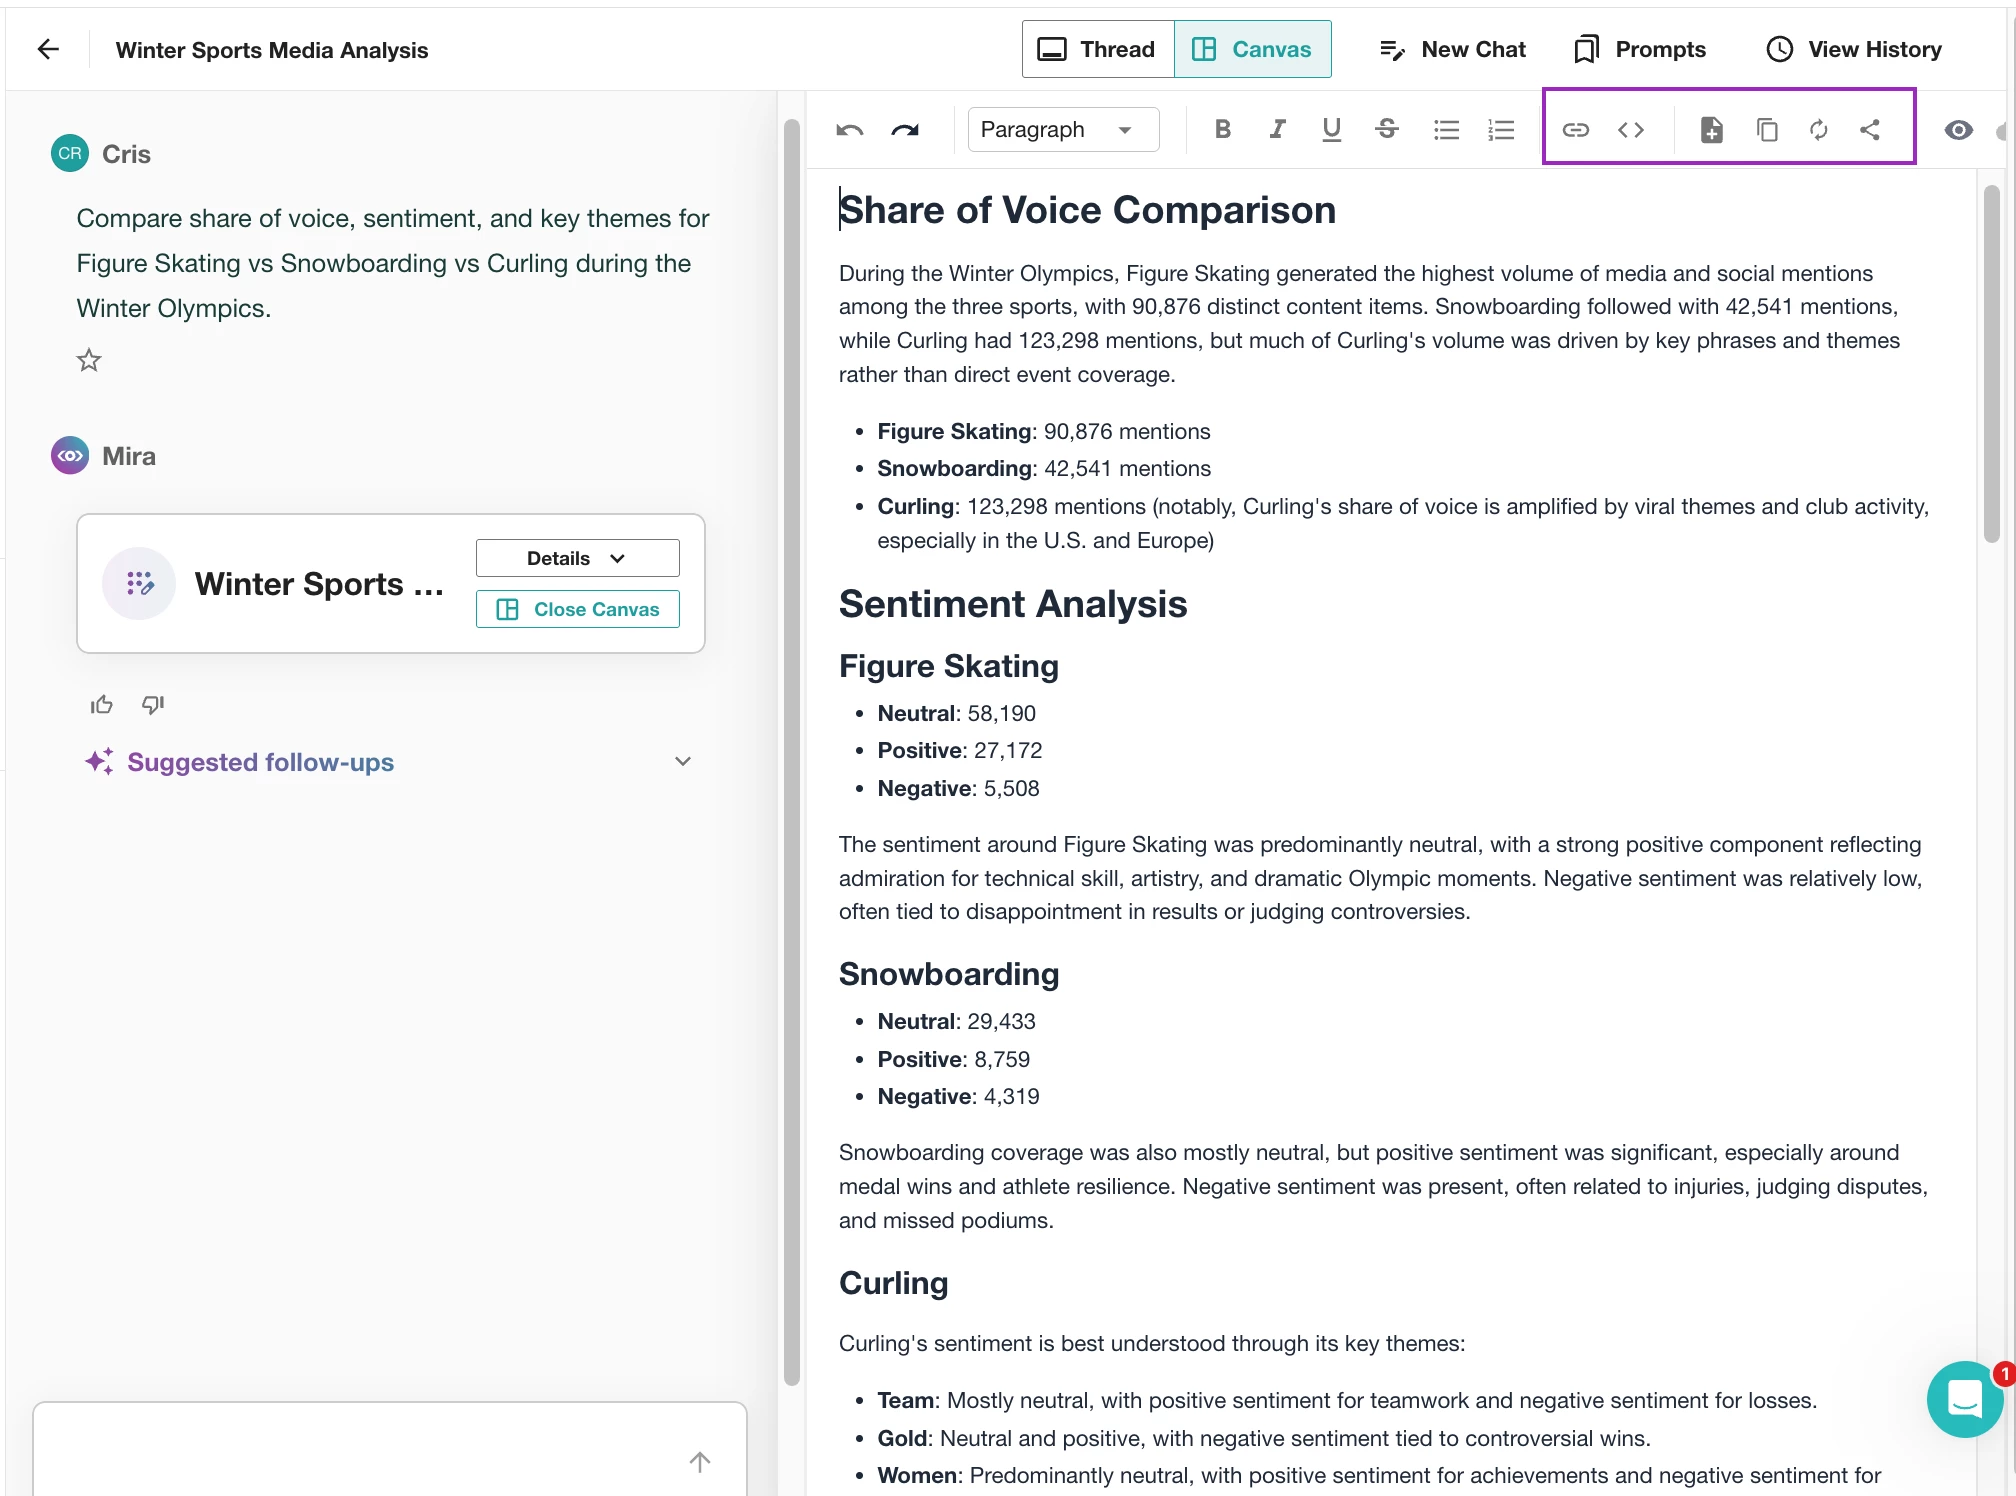The height and width of the screenshot is (1496, 2016).
Task: Switch to the Thread tab
Action: click(x=1098, y=49)
